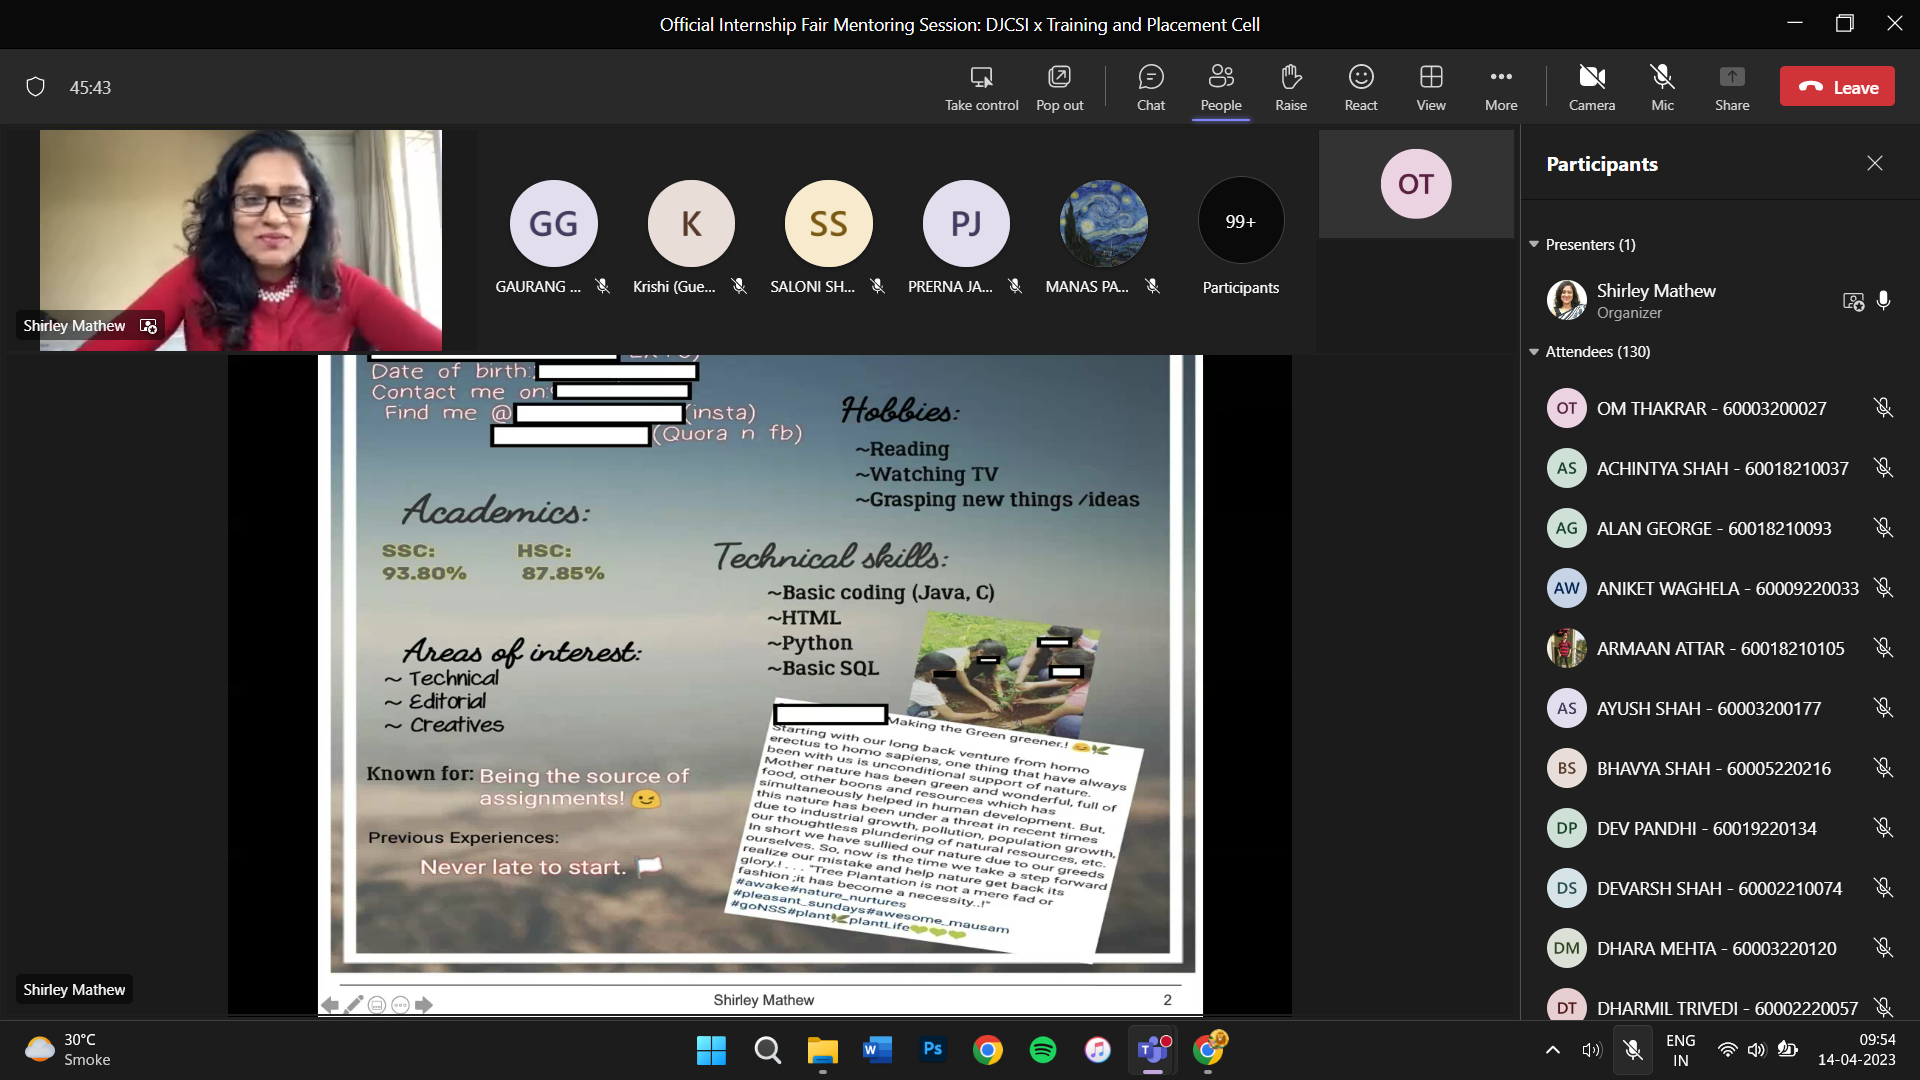Click Take control in meeting toolbar
Screen dimensions: 1920x1080
tap(981, 88)
